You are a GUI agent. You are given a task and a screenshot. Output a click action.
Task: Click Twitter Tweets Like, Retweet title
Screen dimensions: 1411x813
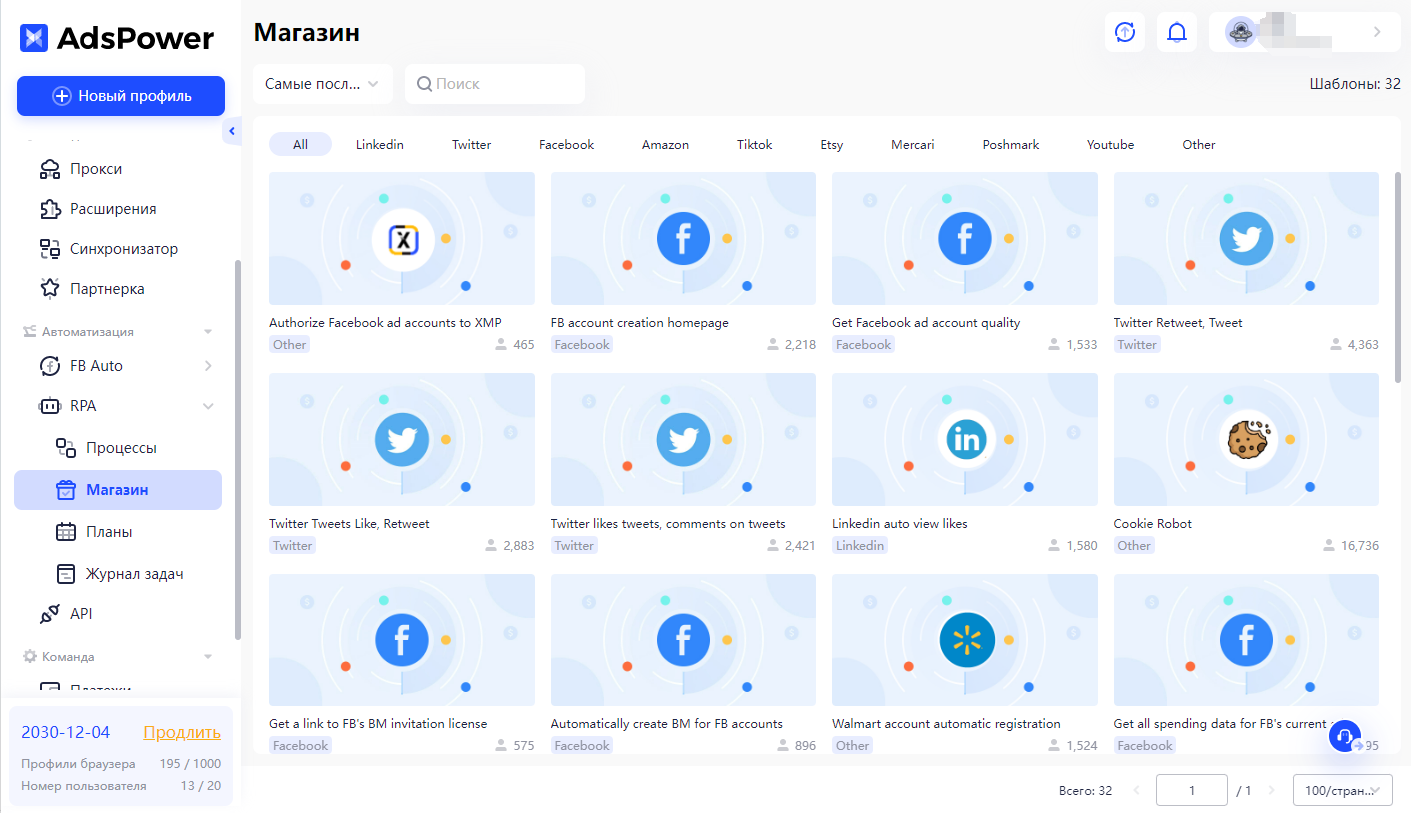click(349, 524)
